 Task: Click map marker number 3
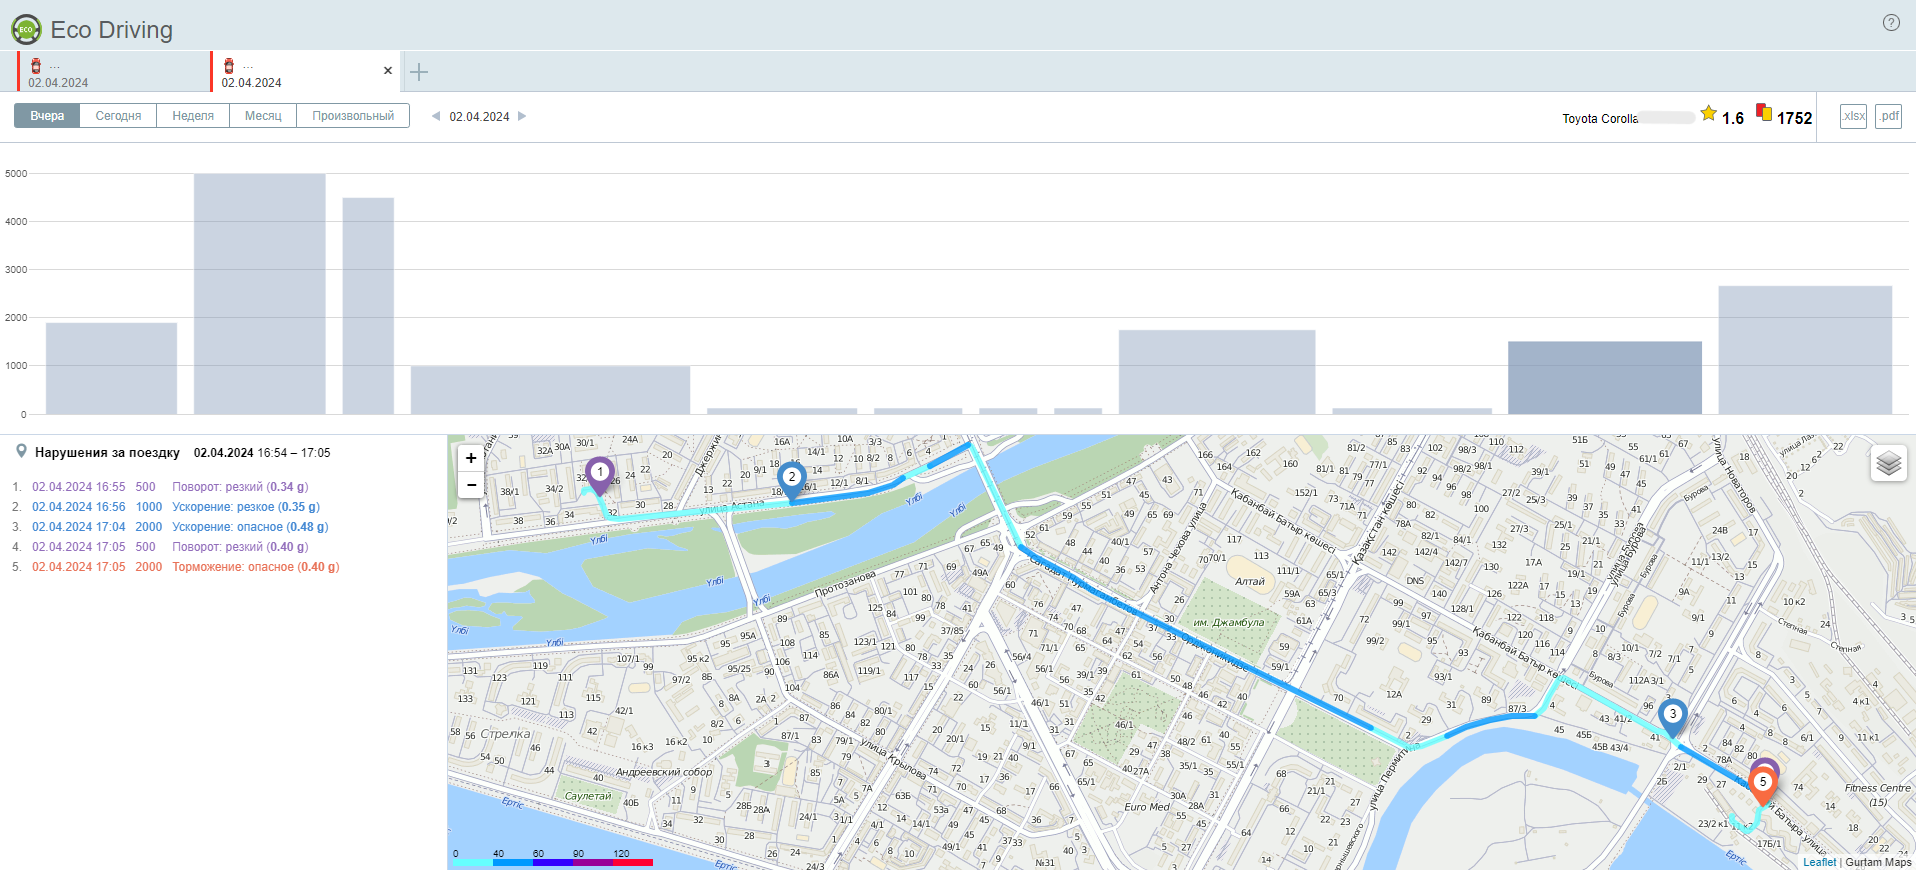1672,716
